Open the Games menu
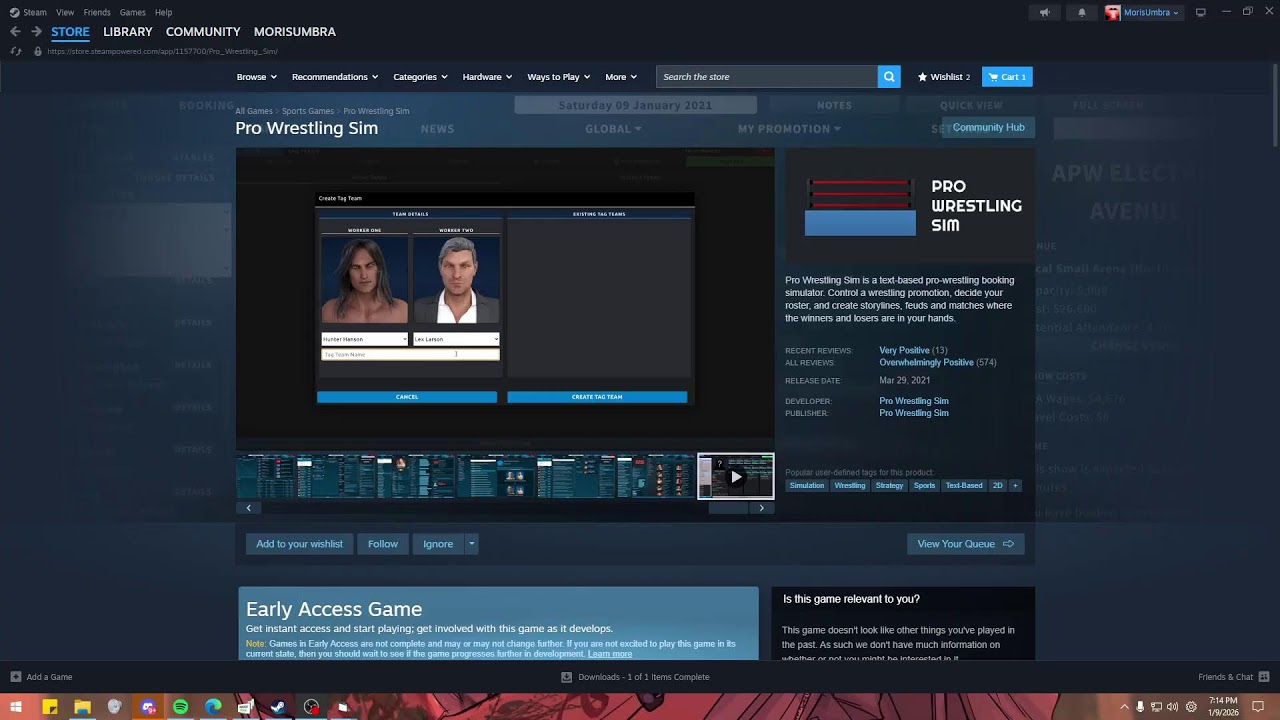Screen dimensions: 1280x720 pyautogui.click(x=132, y=12)
